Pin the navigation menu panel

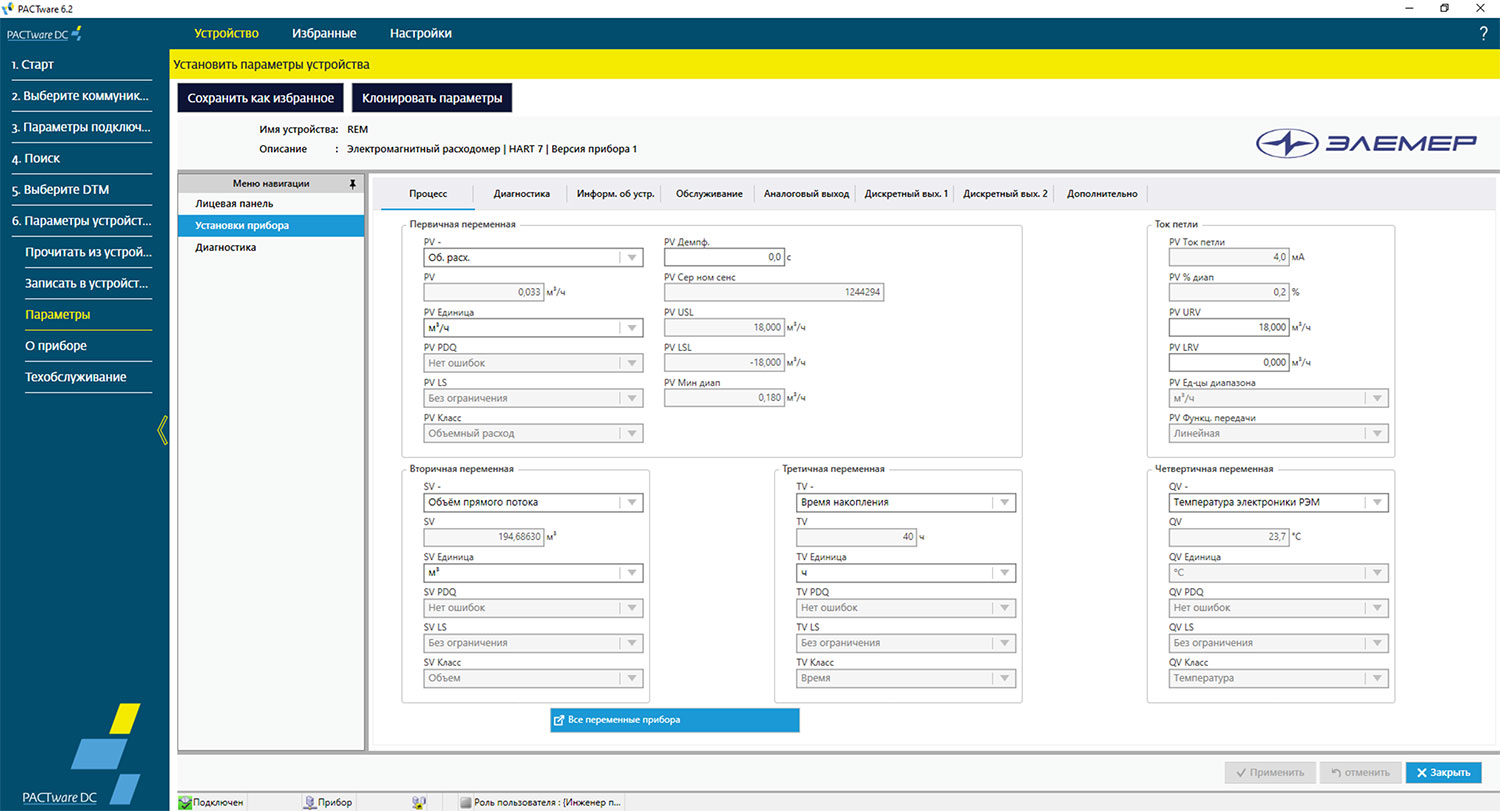point(352,184)
